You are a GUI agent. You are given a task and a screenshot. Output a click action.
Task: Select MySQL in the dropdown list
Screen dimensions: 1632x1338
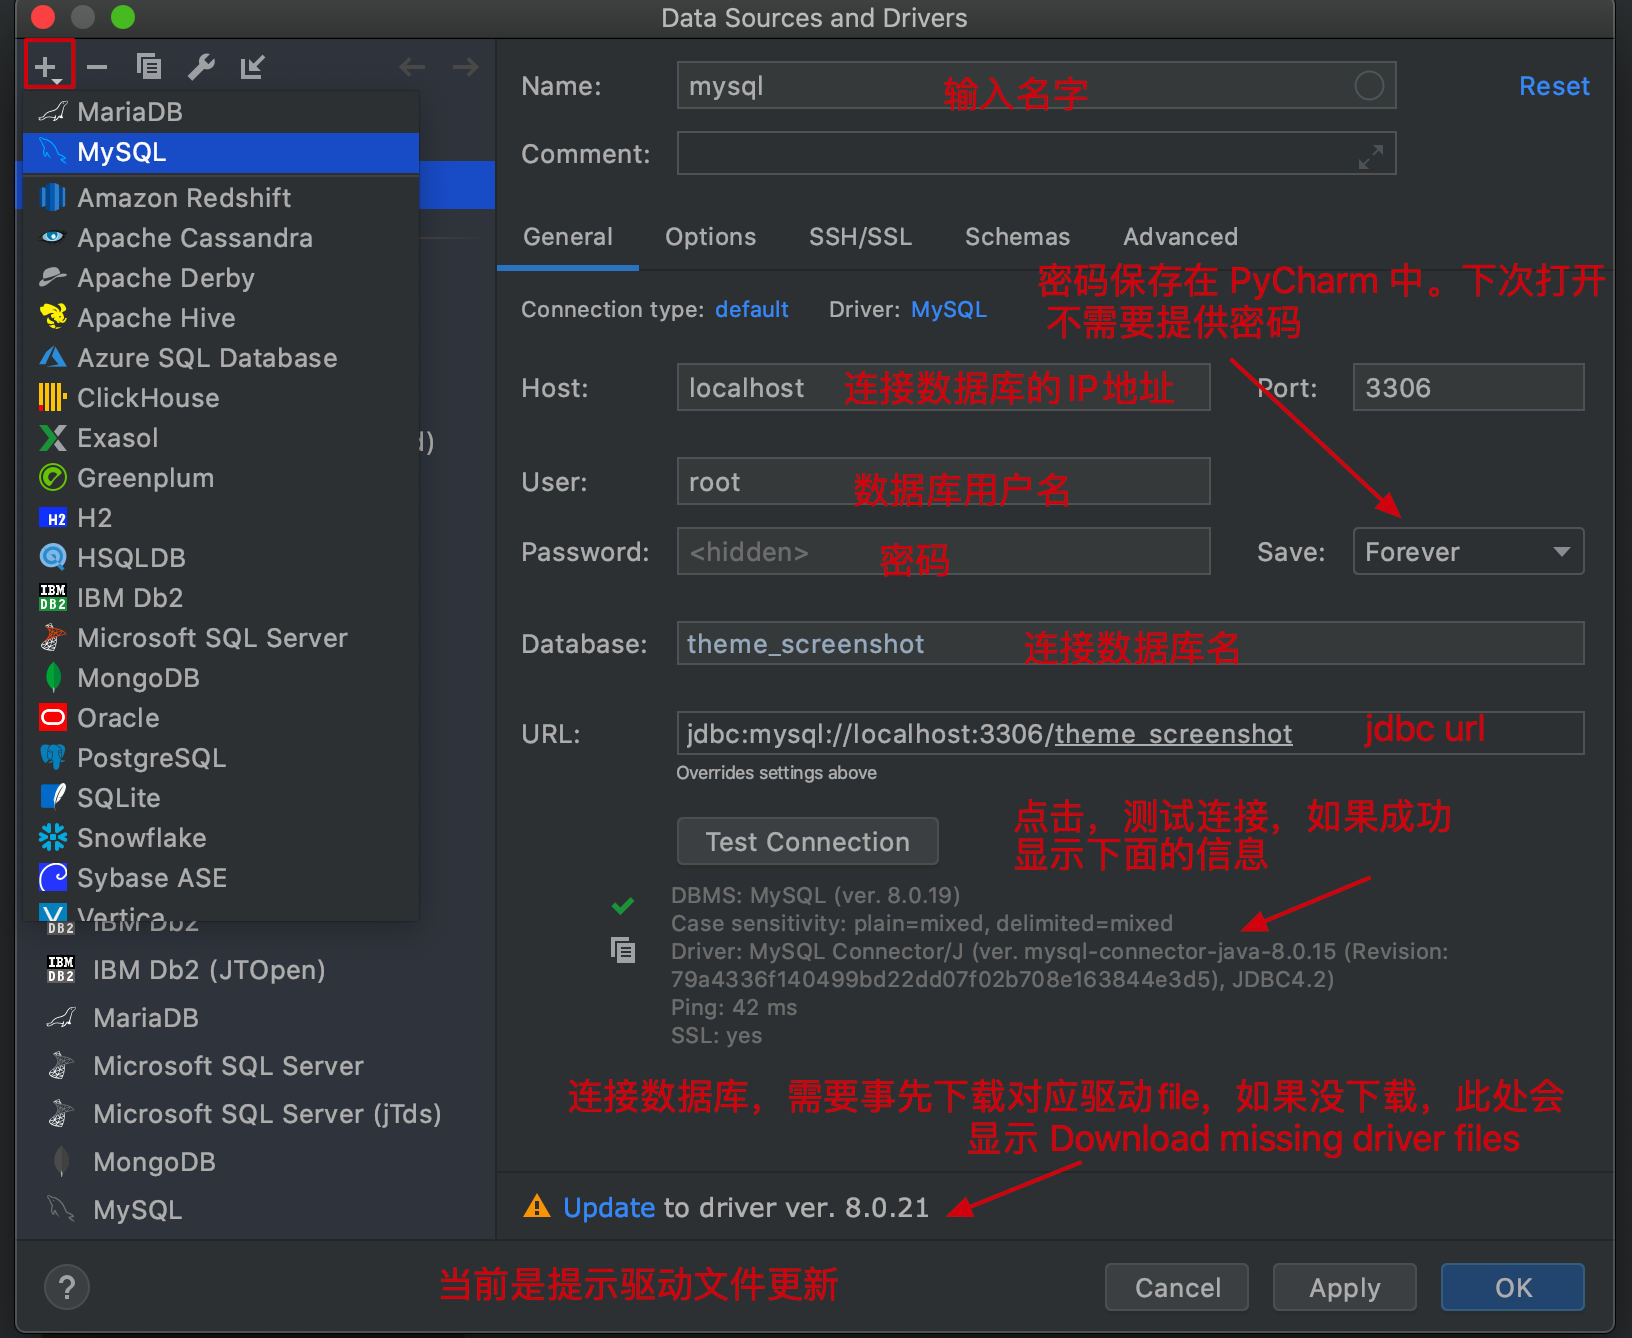[221, 152]
